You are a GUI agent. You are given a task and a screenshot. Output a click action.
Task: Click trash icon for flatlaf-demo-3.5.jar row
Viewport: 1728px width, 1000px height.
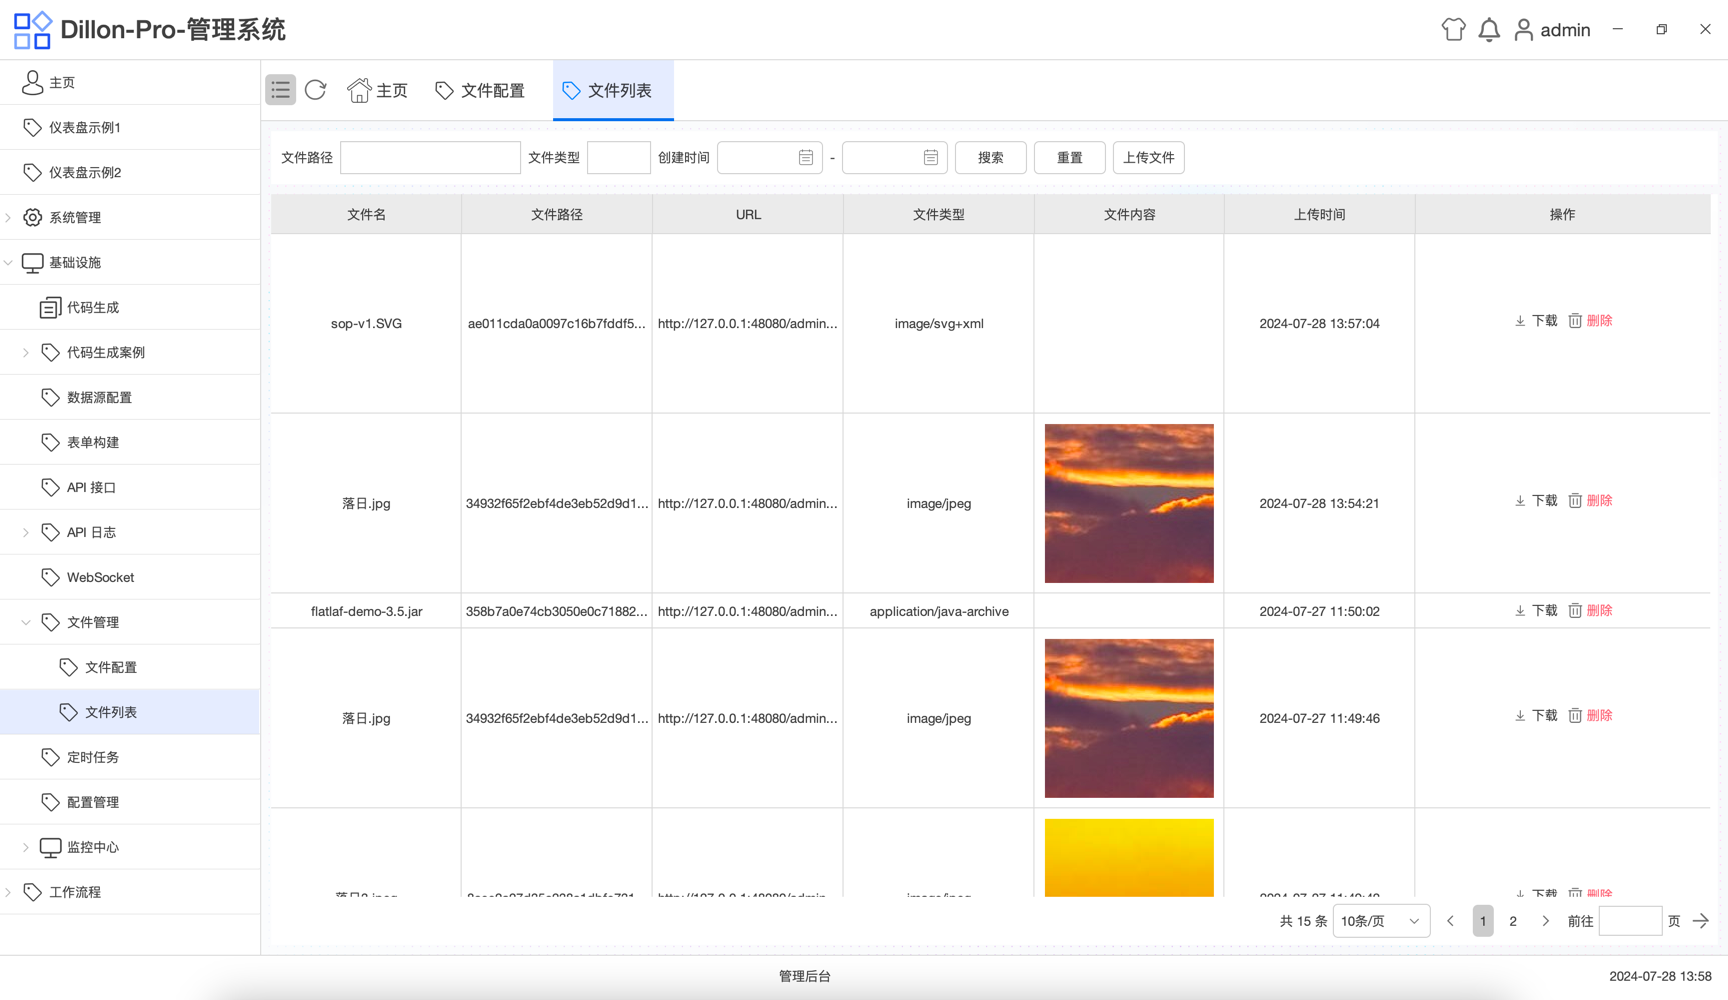pyautogui.click(x=1575, y=611)
